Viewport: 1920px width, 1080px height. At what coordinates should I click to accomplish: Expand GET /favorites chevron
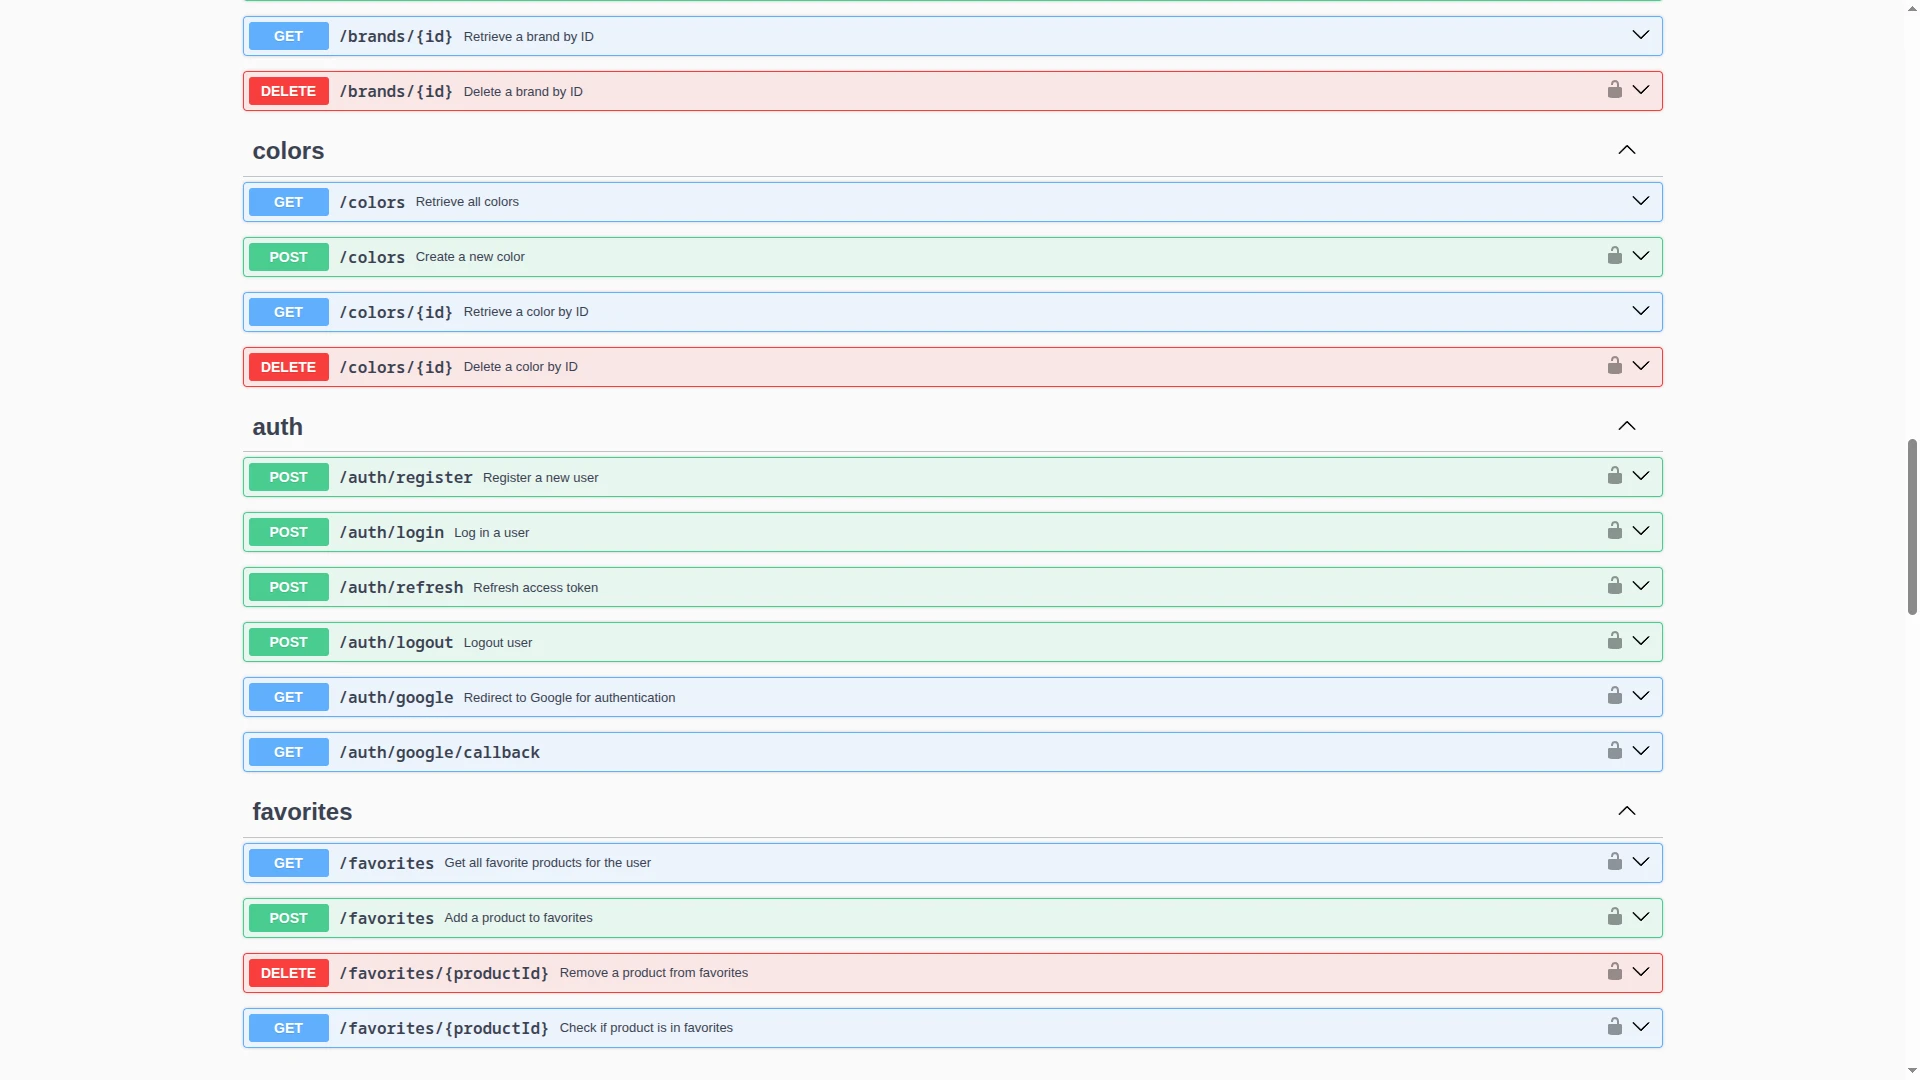click(1641, 862)
